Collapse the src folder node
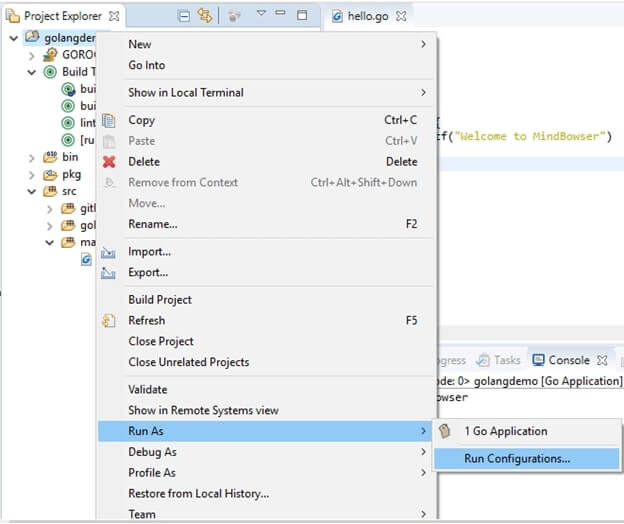The width and height of the screenshot is (624, 524). [32, 191]
